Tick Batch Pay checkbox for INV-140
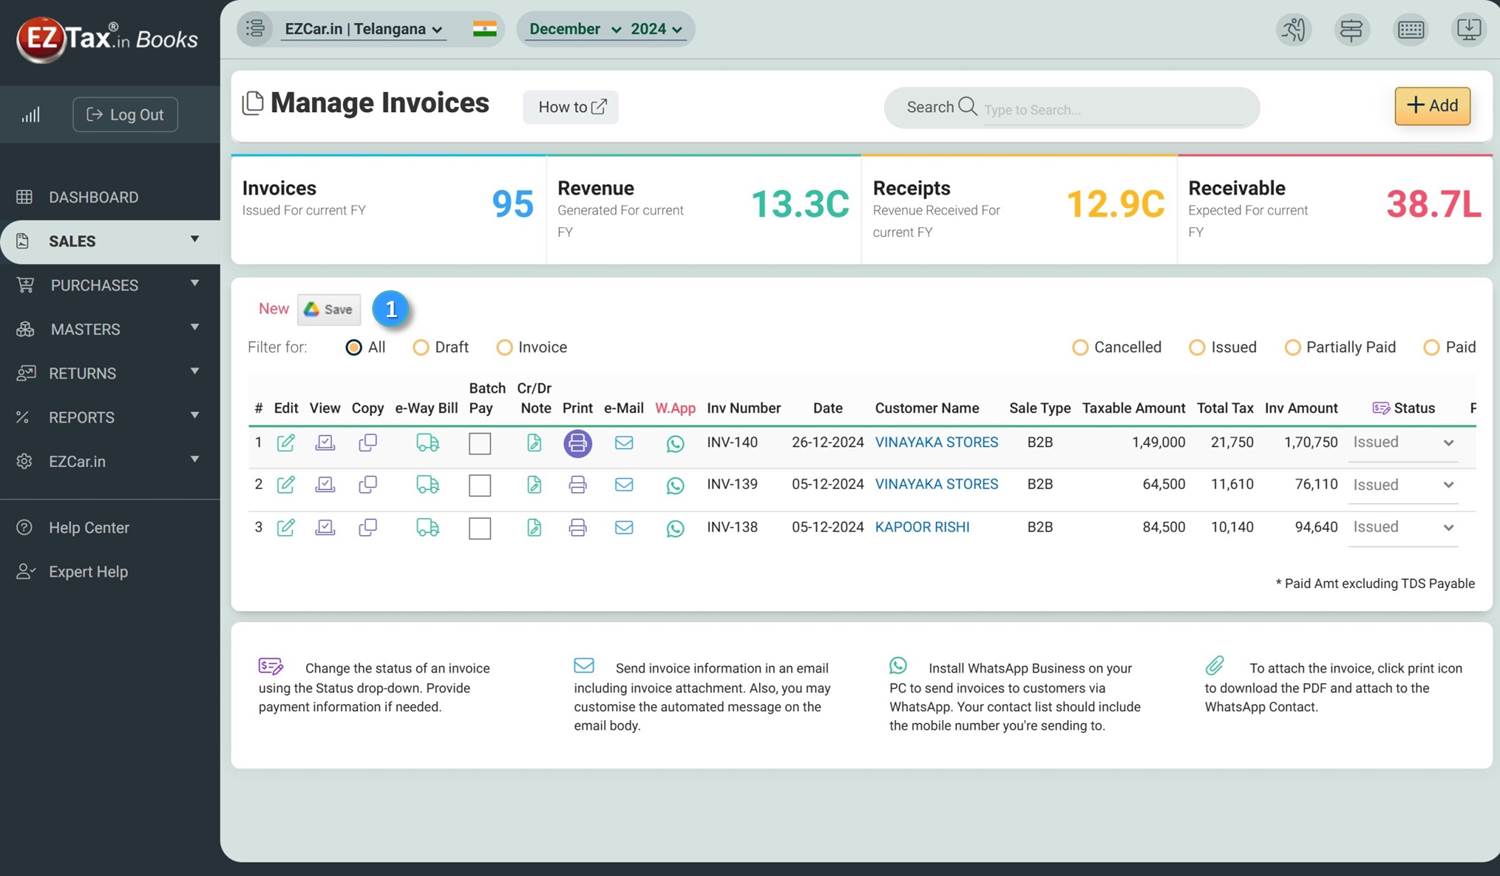 tap(480, 444)
